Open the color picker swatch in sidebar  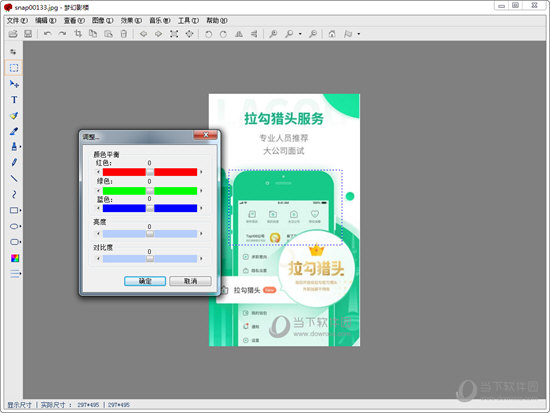[x=15, y=258]
